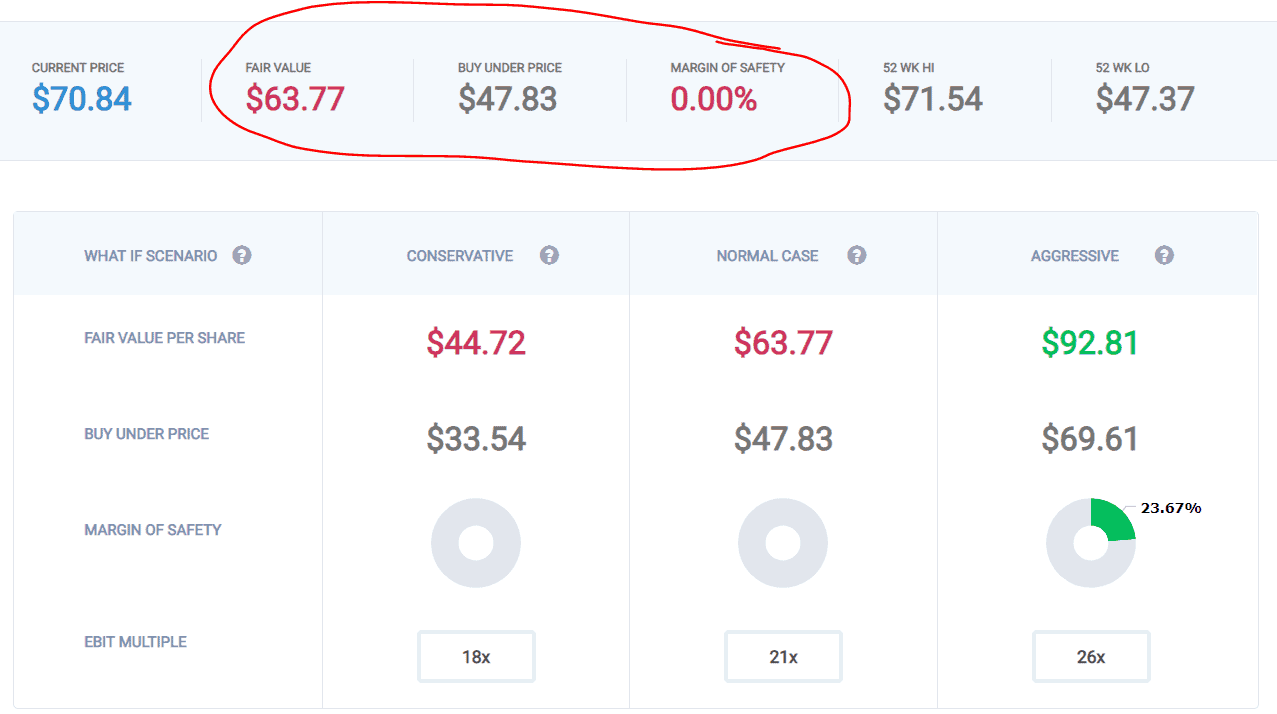Click the $70.84 current price value
Image resolution: width=1277 pixels, height=714 pixels.
pyautogui.click(x=82, y=99)
